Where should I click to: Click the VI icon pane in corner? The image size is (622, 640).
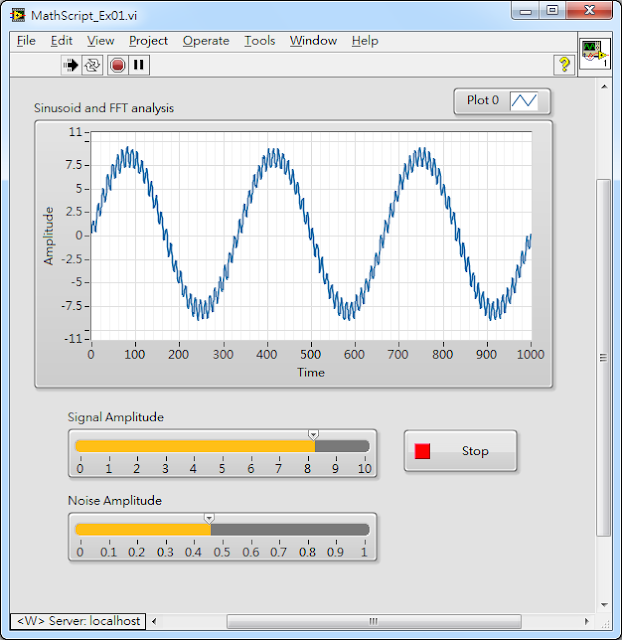[x=595, y=54]
